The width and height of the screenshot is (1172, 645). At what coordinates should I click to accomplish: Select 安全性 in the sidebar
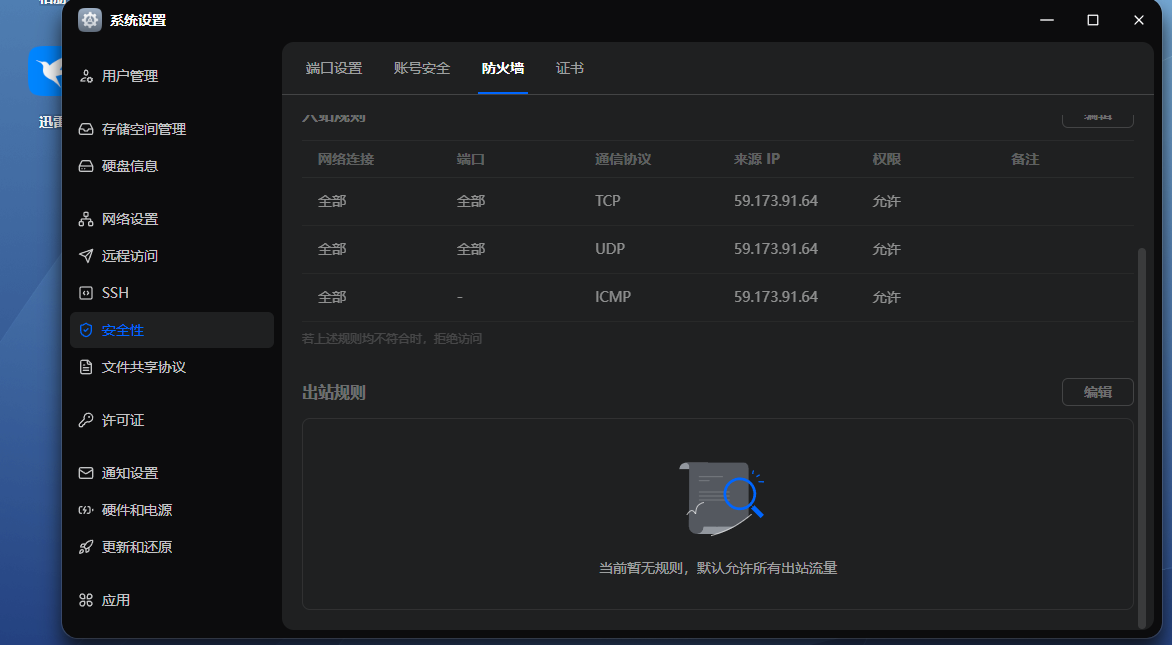(x=172, y=330)
